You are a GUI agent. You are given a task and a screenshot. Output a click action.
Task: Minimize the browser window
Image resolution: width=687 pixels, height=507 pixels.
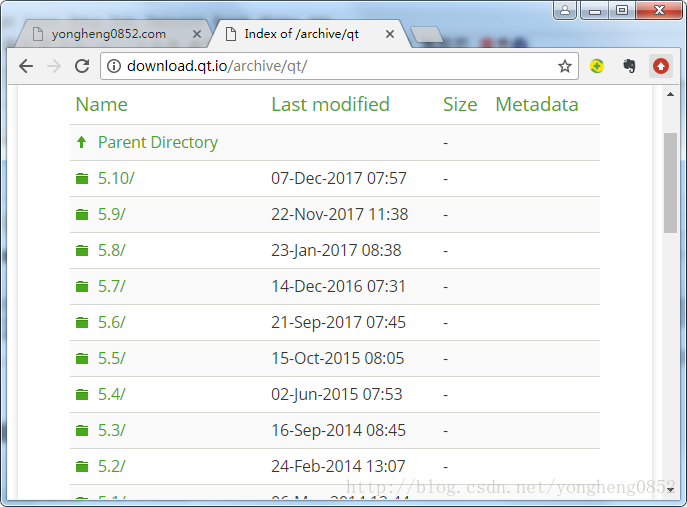(595, 10)
